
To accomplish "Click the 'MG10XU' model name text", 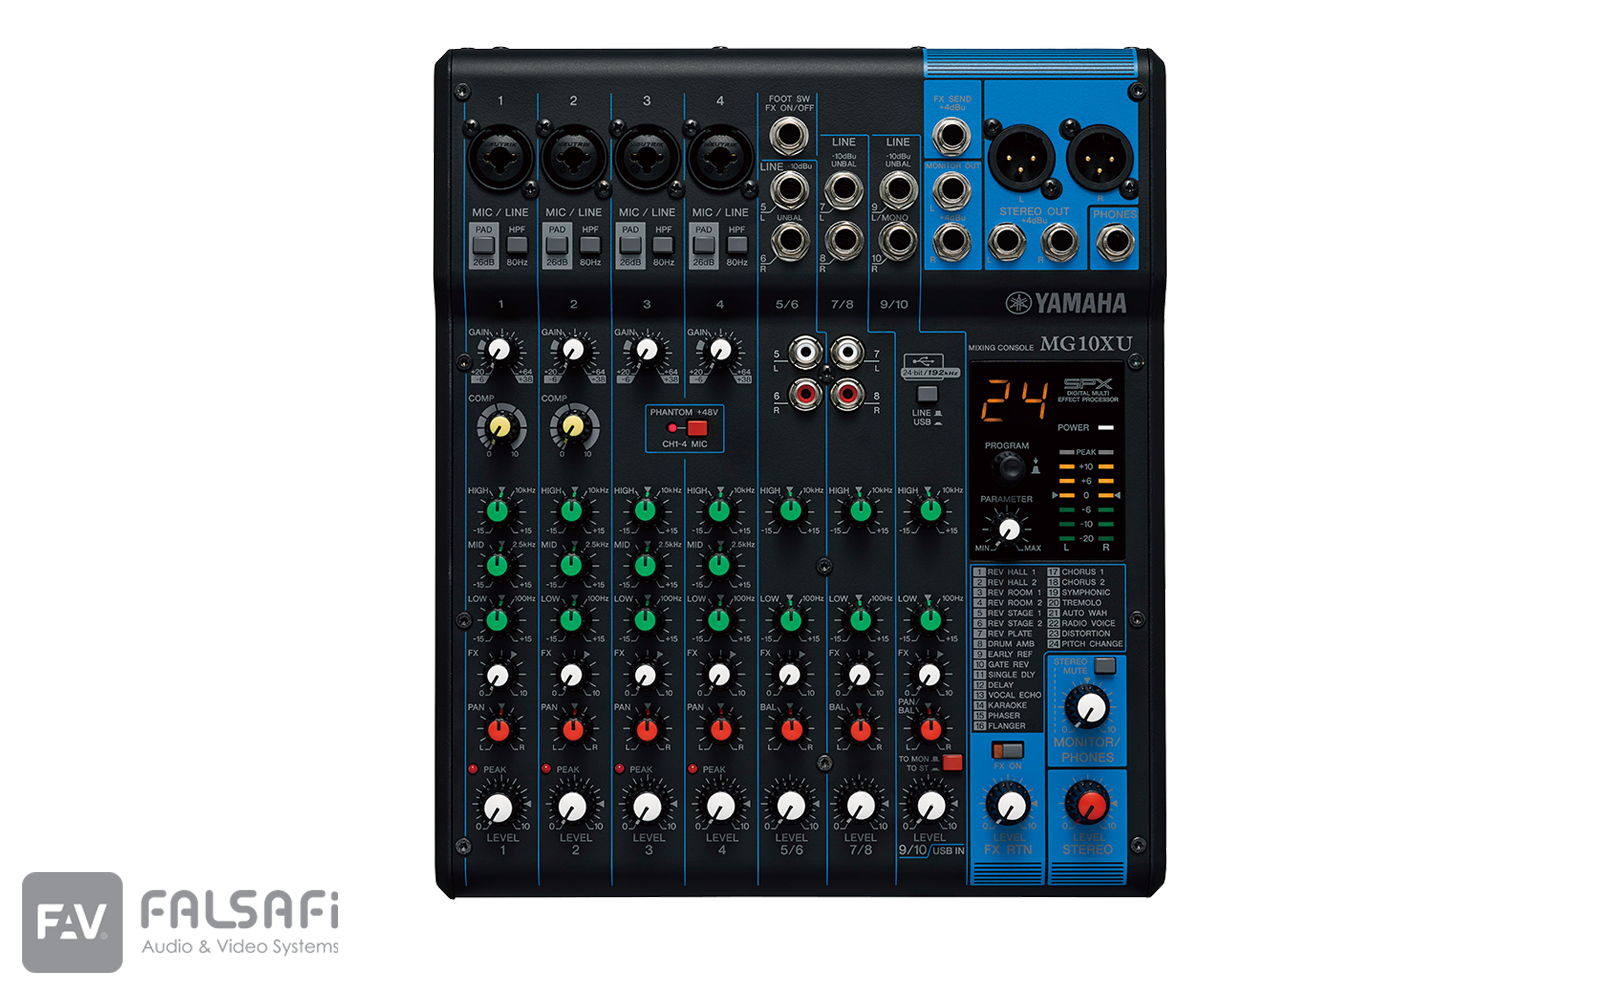I will click(x=1086, y=344).
